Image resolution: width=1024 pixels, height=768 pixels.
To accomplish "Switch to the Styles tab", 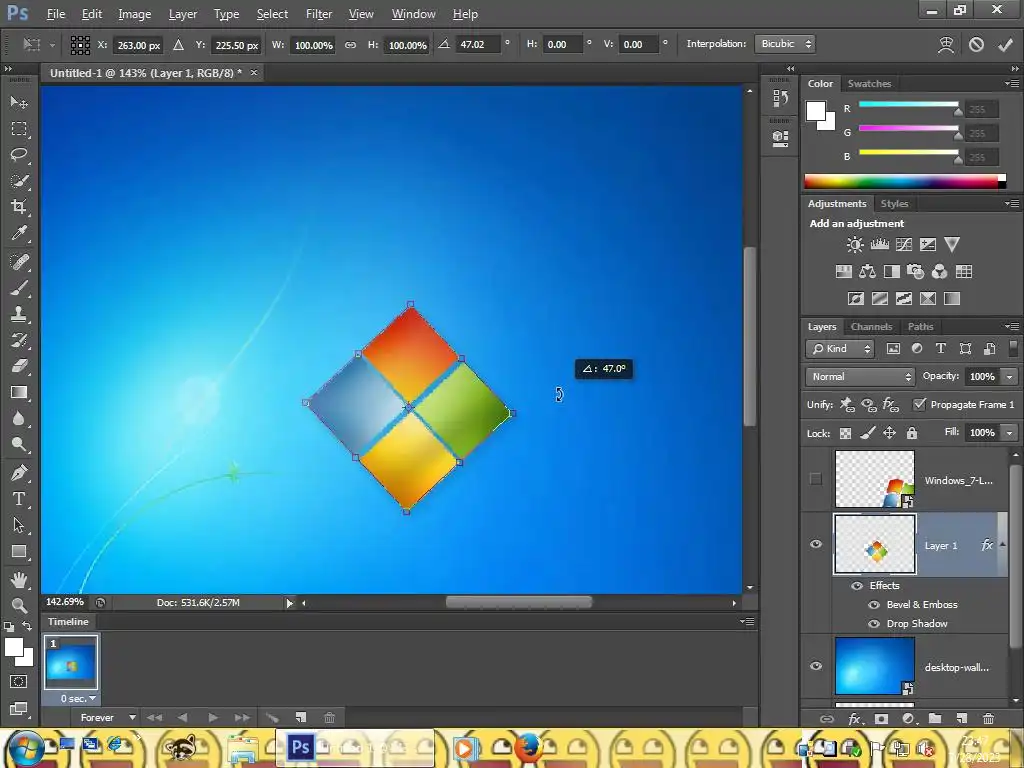I will pos(894,204).
